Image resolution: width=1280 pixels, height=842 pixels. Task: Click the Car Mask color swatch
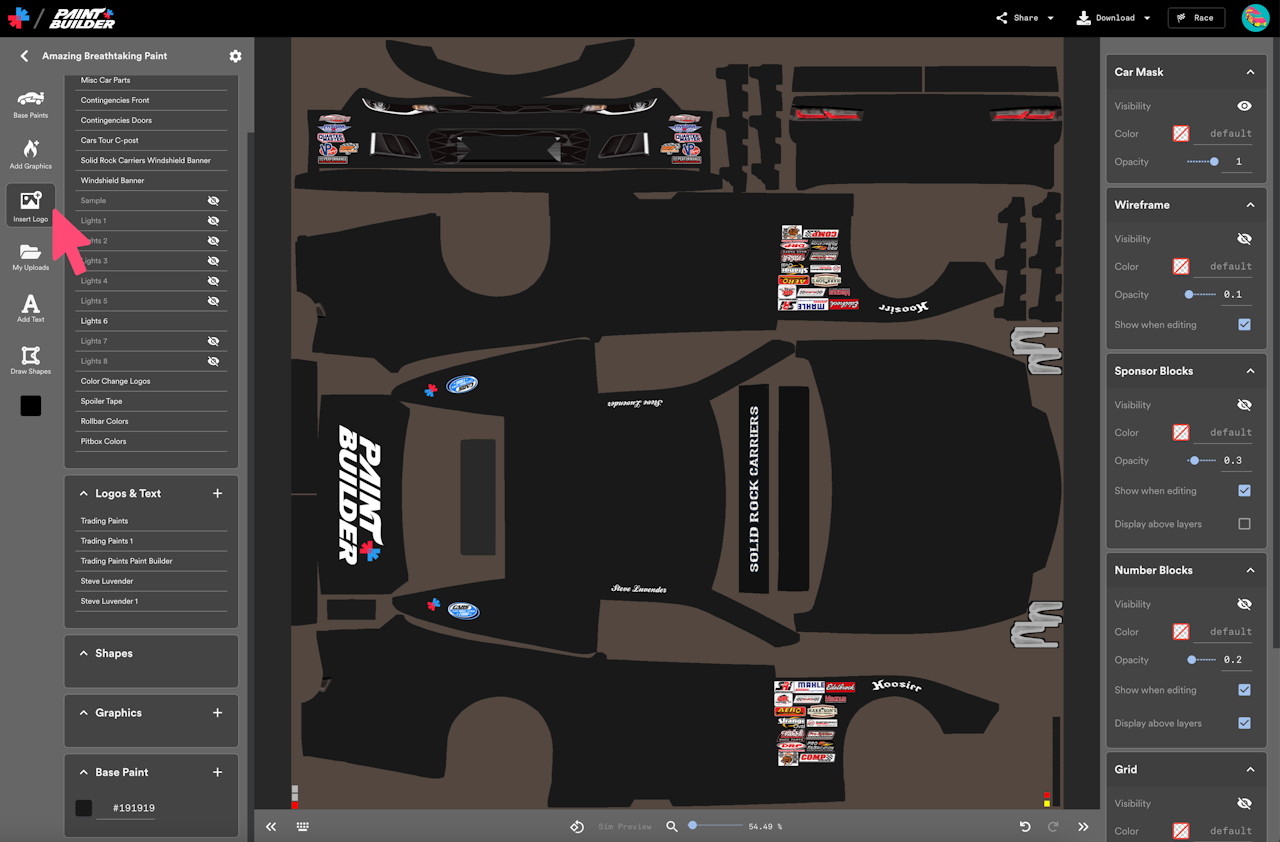1181,133
